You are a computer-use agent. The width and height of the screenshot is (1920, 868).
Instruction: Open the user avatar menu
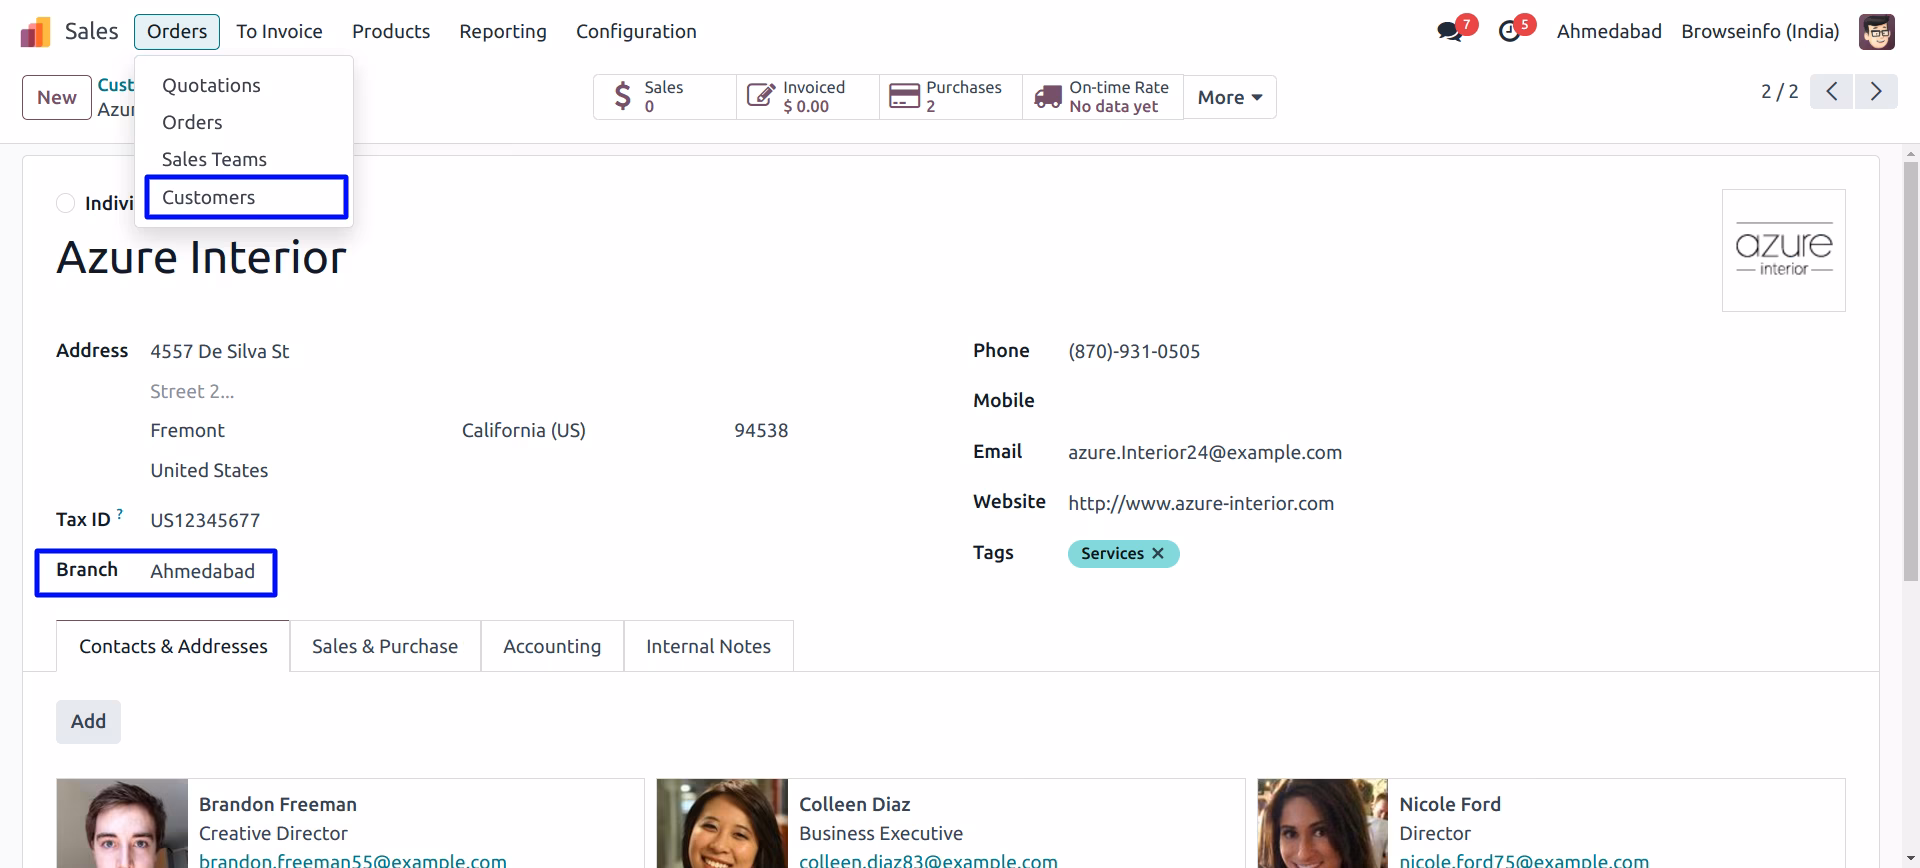click(x=1877, y=32)
